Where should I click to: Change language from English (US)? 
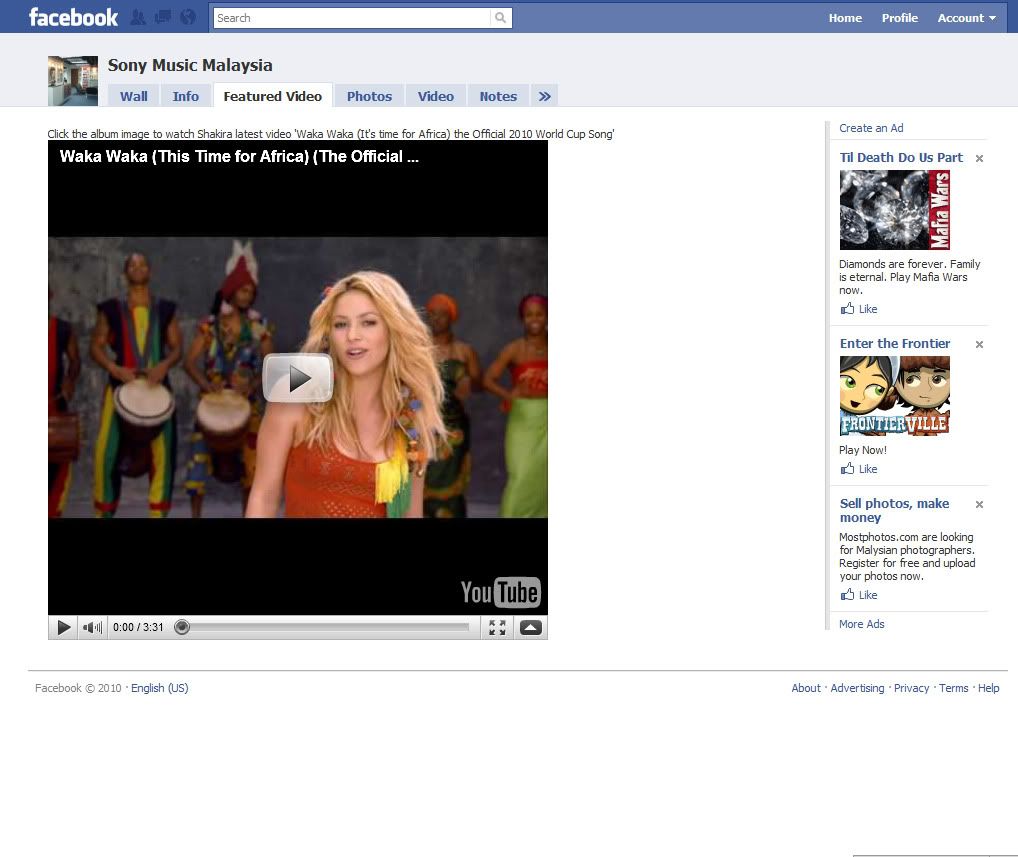(160, 688)
